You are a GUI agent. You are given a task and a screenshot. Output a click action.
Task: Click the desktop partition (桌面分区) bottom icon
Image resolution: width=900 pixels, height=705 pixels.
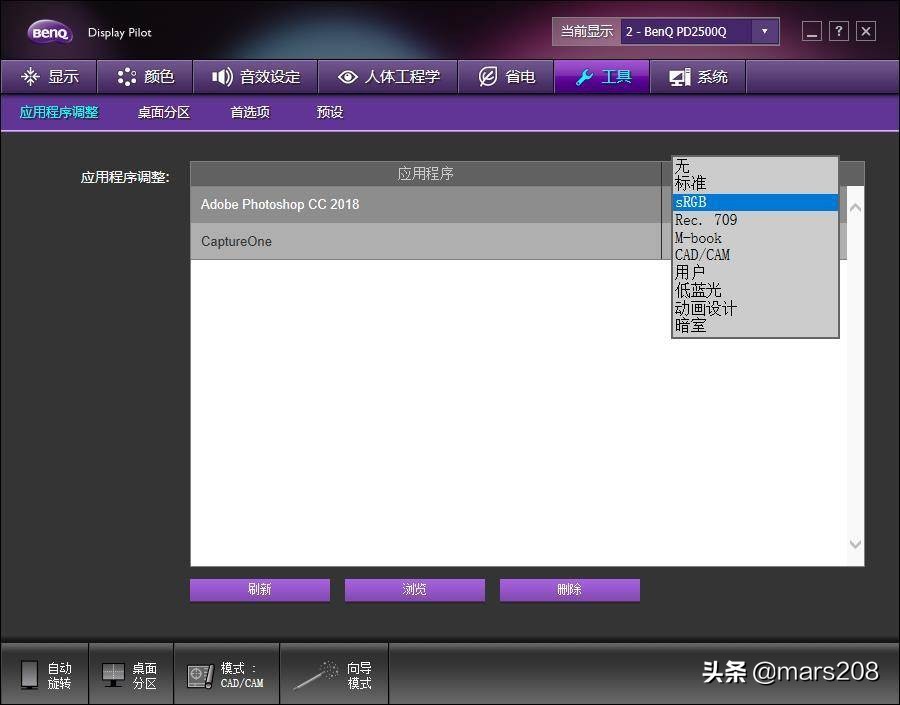tap(113, 675)
